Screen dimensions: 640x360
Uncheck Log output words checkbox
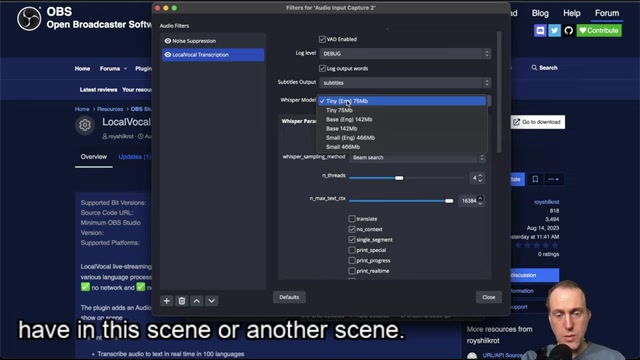click(x=322, y=69)
